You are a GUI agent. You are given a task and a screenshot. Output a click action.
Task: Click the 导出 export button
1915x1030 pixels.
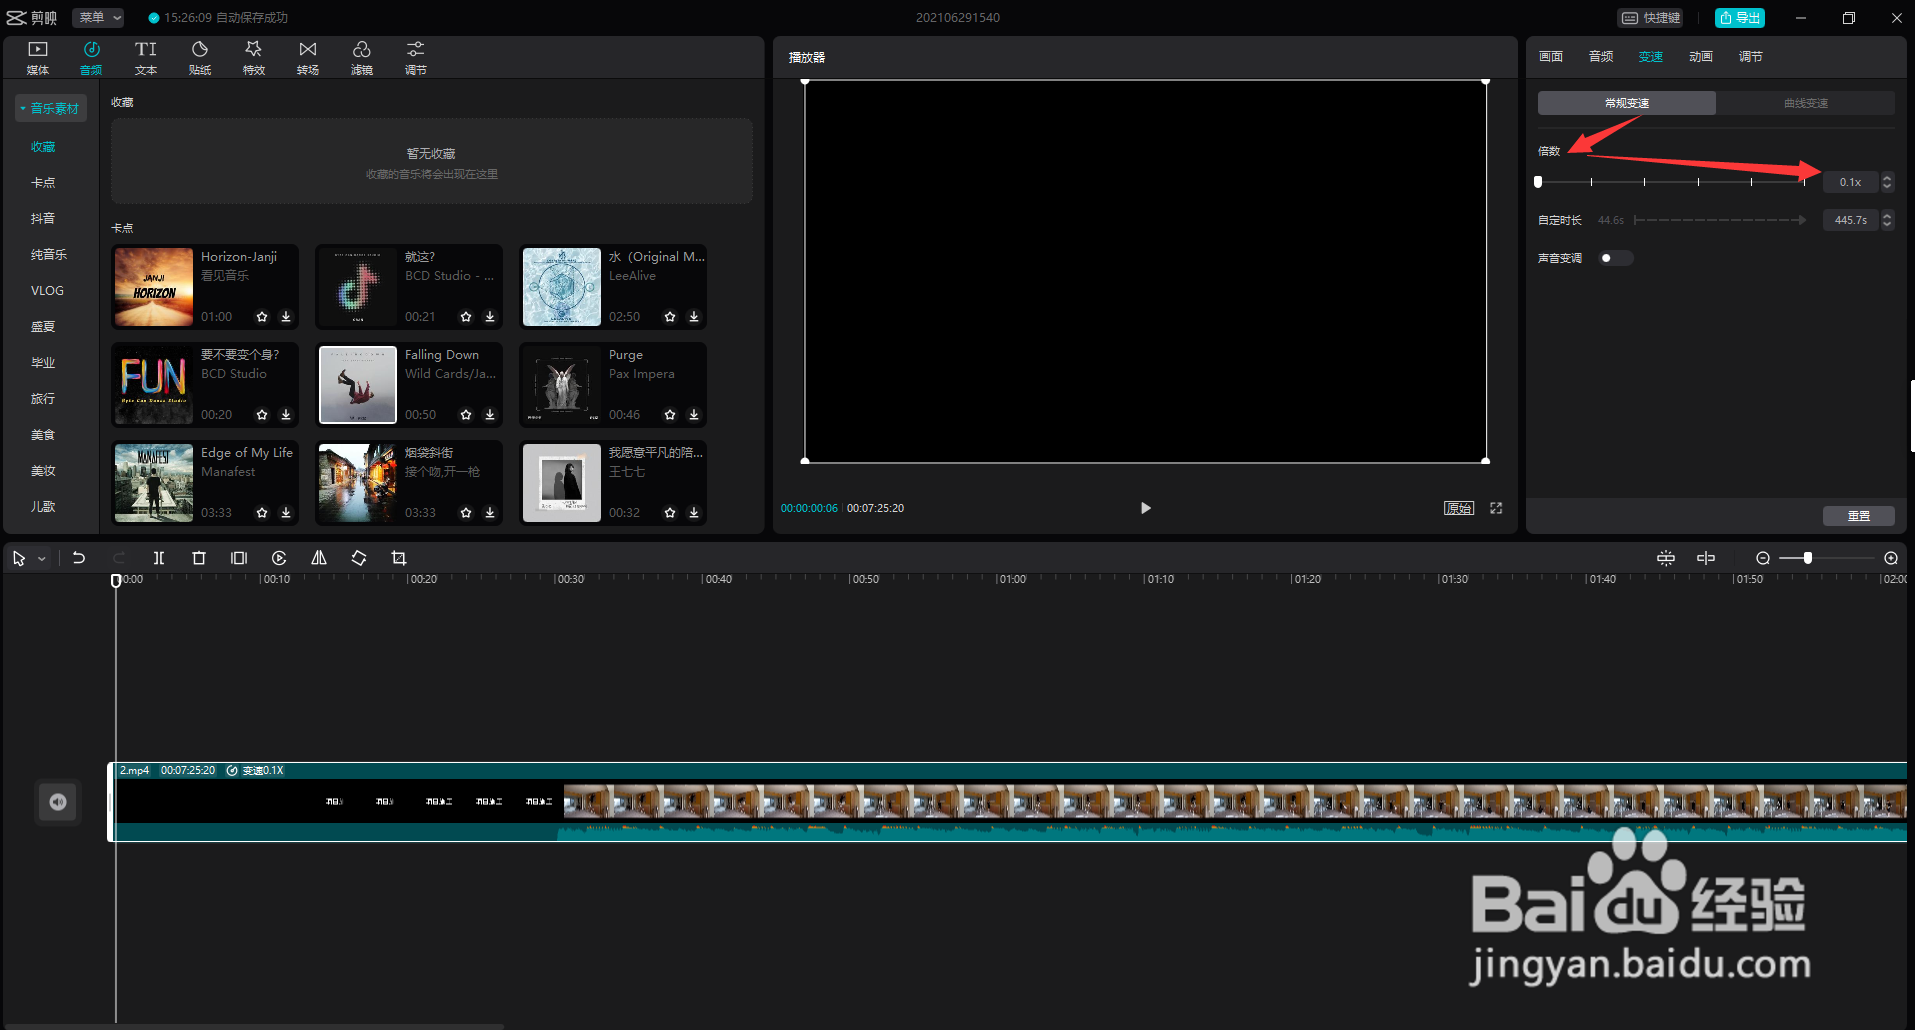pos(1740,17)
